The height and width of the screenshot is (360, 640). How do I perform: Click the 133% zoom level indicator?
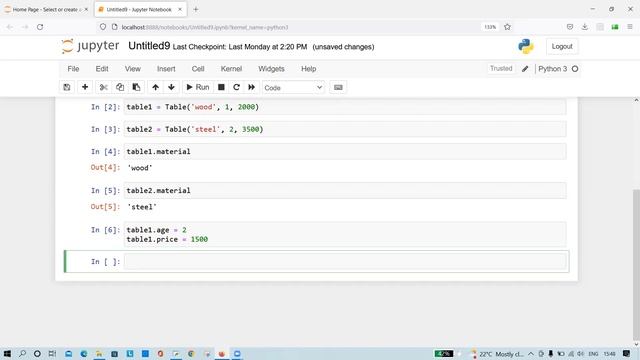[490, 27]
